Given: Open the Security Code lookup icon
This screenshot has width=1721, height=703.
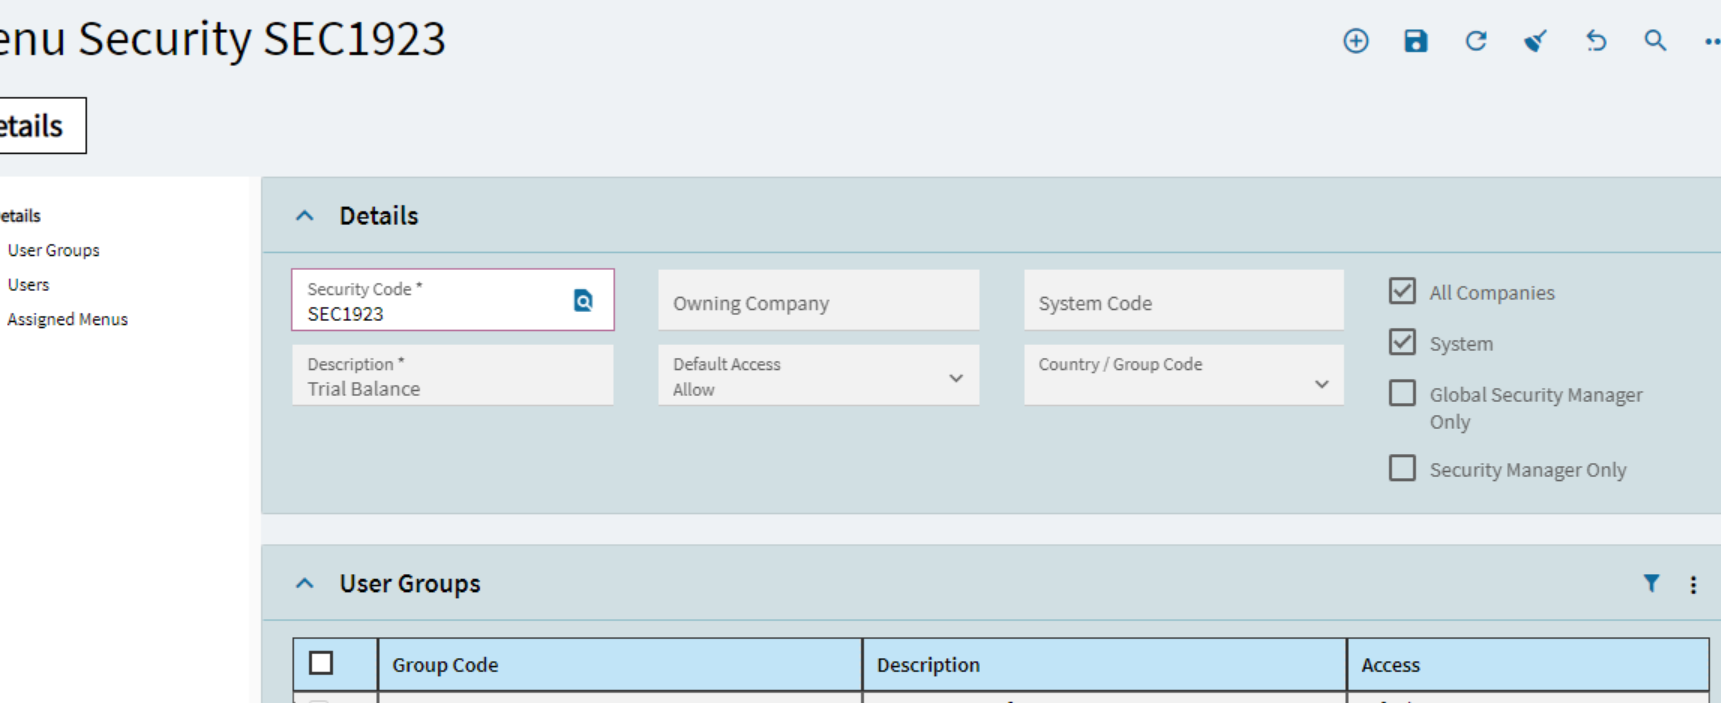Looking at the screenshot, I should coord(583,300).
